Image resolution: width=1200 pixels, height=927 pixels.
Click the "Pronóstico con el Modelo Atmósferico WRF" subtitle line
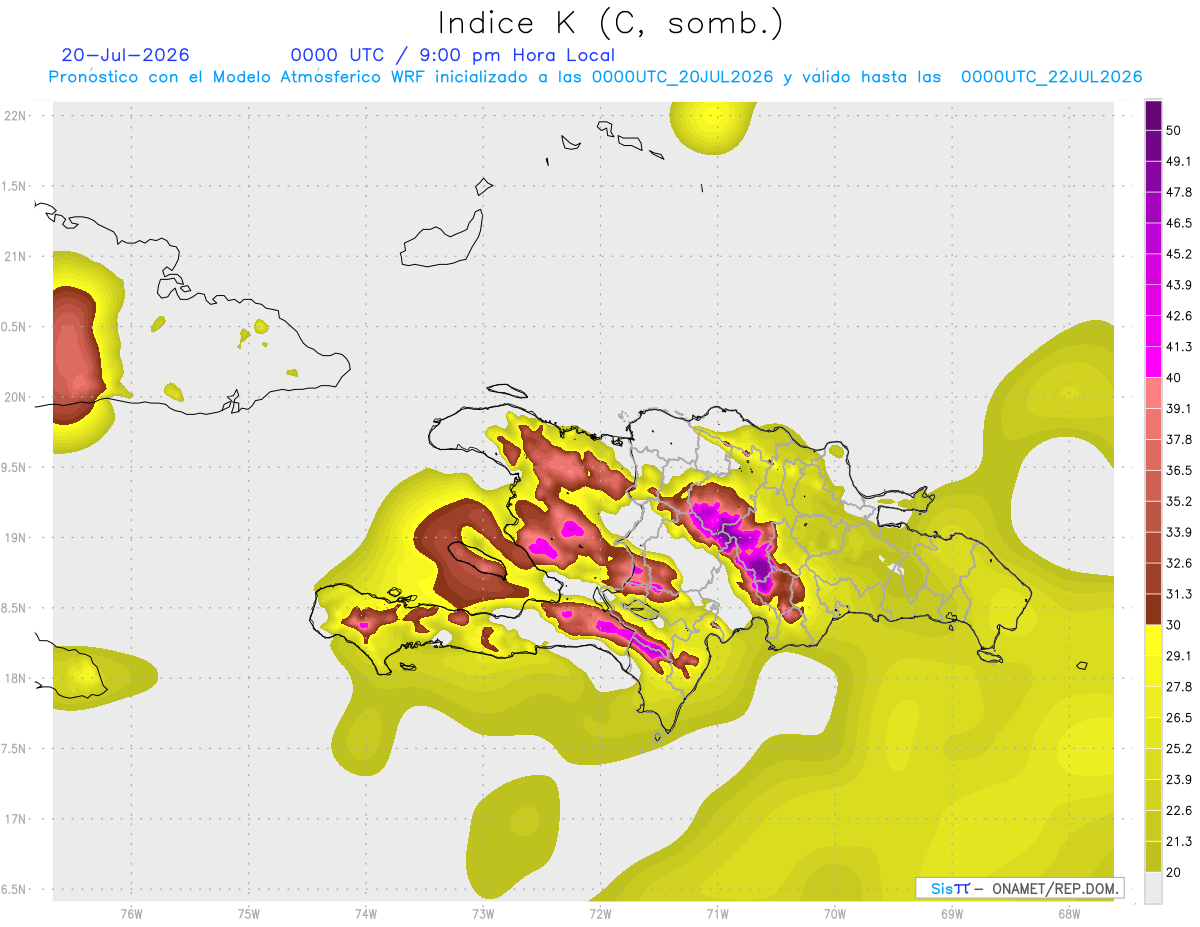click(595, 77)
